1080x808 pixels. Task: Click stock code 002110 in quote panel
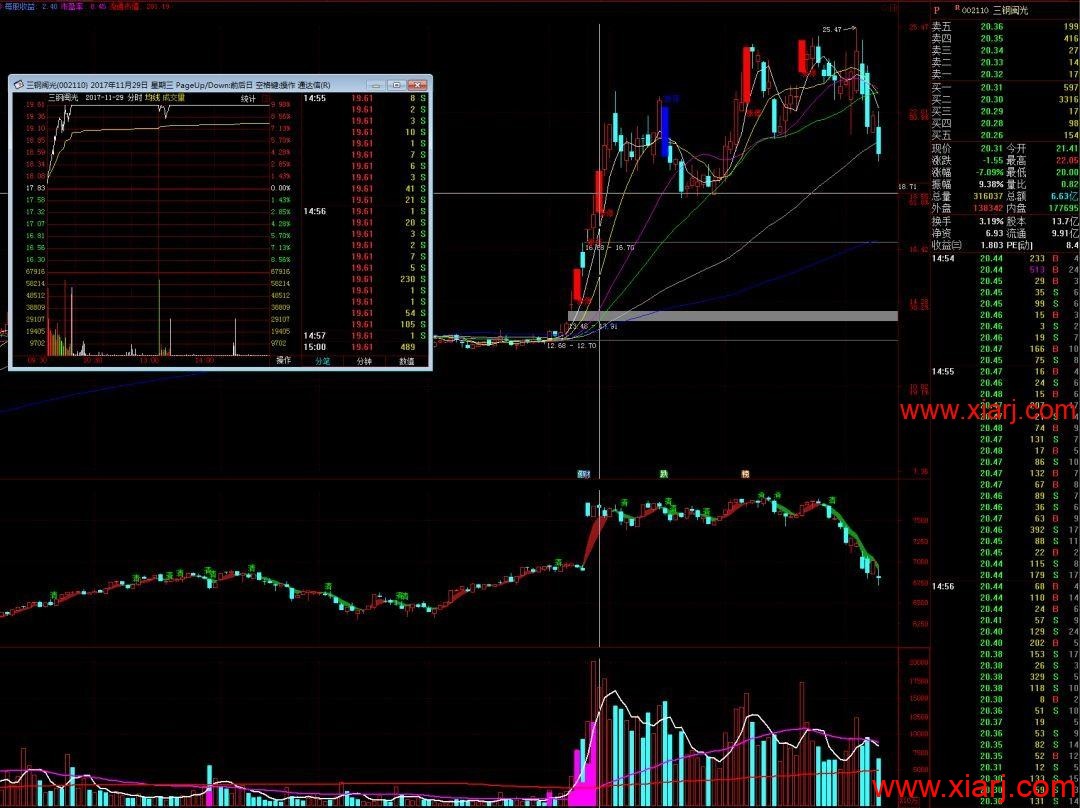(975, 10)
